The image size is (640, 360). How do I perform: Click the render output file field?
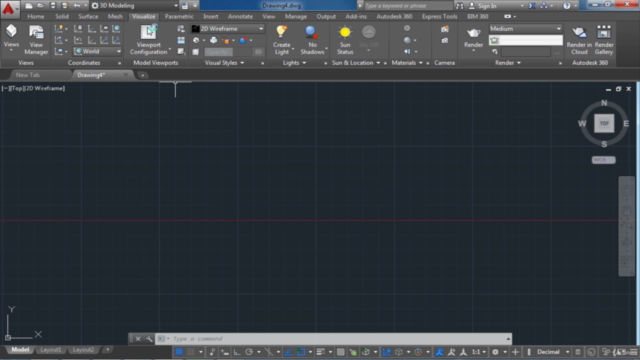(x=525, y=52)
